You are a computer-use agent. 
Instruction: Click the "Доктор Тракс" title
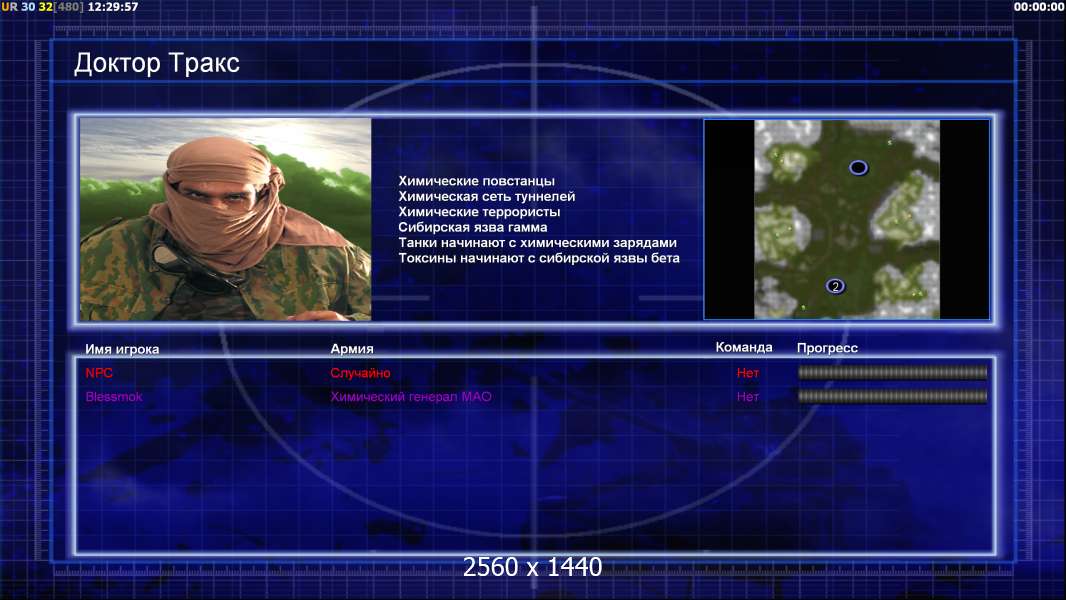coord(157,63)
